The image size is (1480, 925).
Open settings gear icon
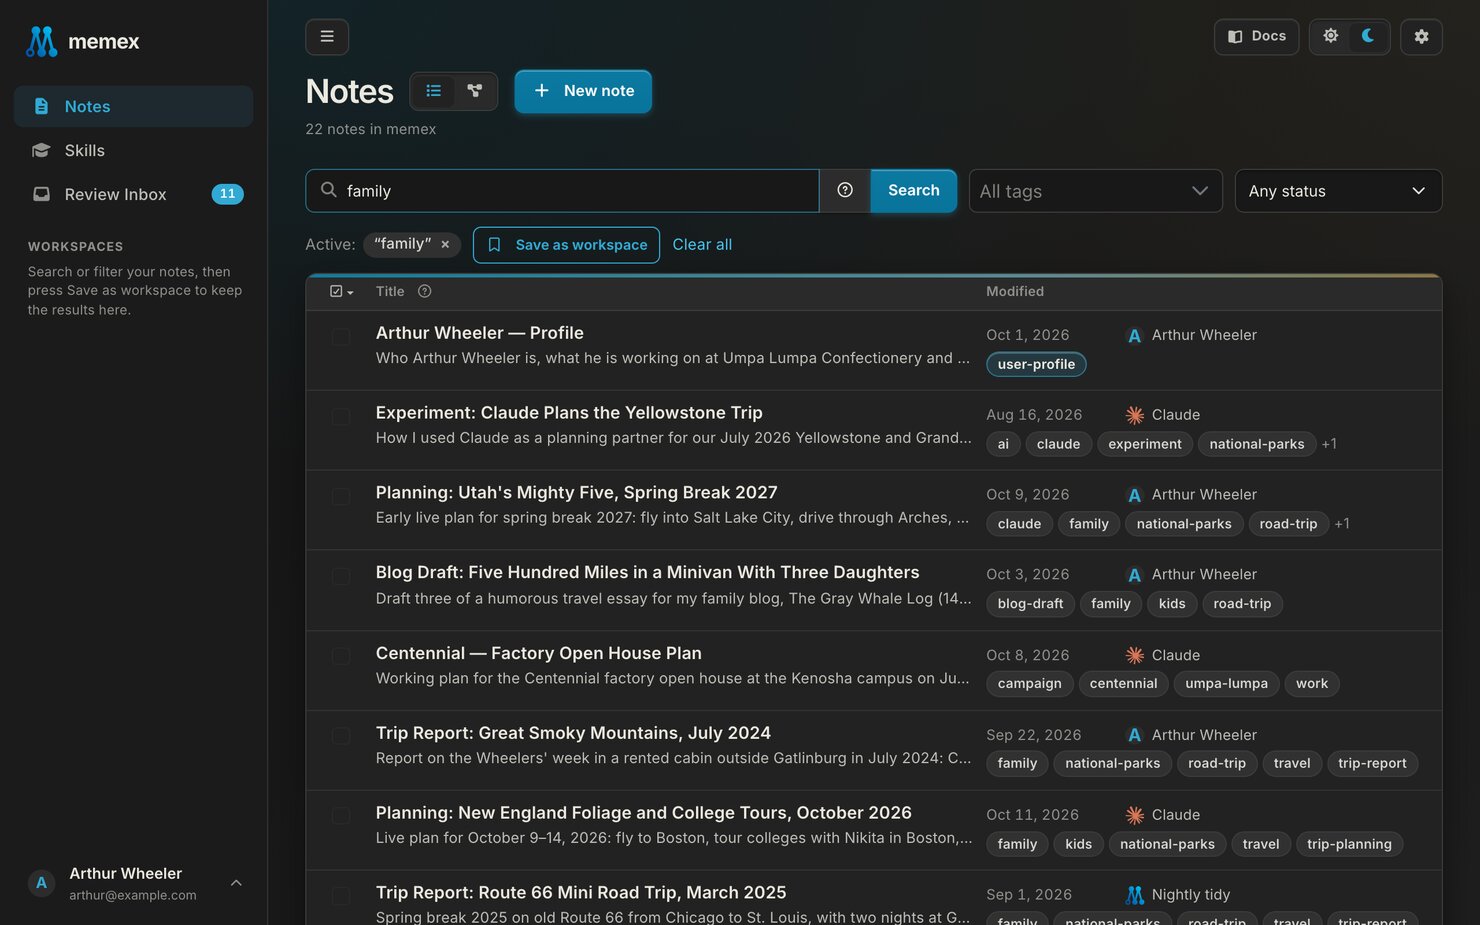coord(1421,37)
